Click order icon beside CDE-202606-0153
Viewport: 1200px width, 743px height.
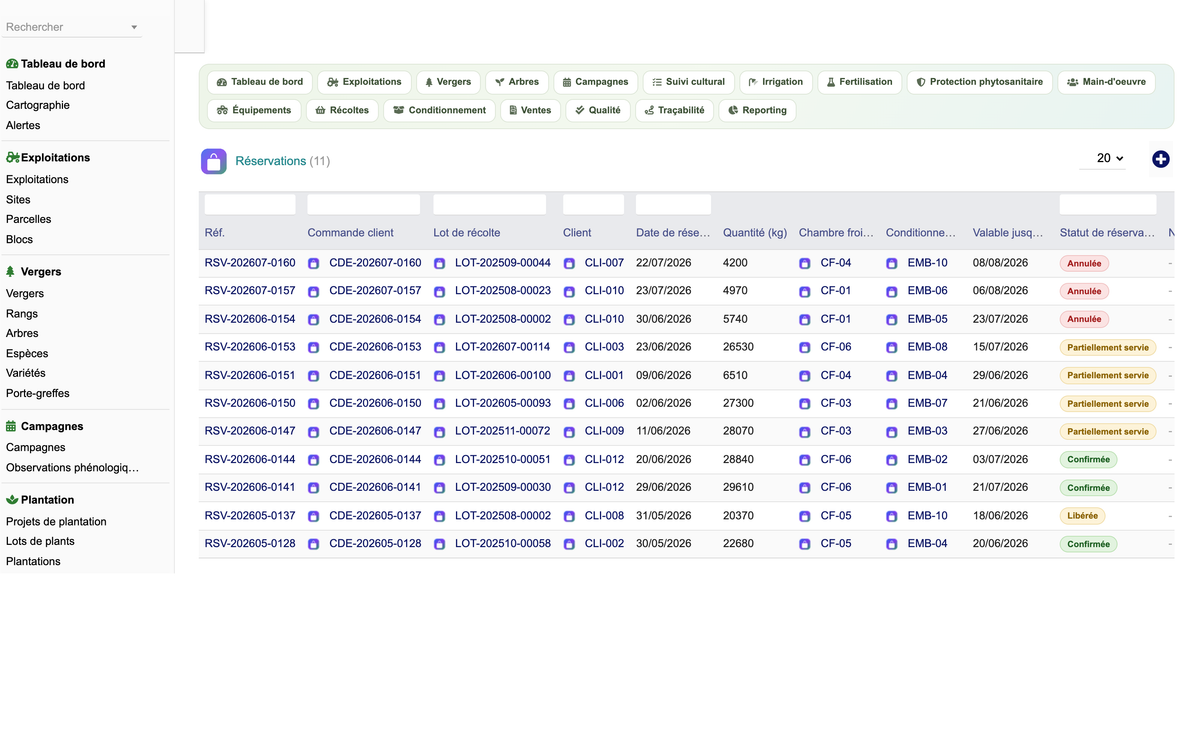[x=313, y=348]
